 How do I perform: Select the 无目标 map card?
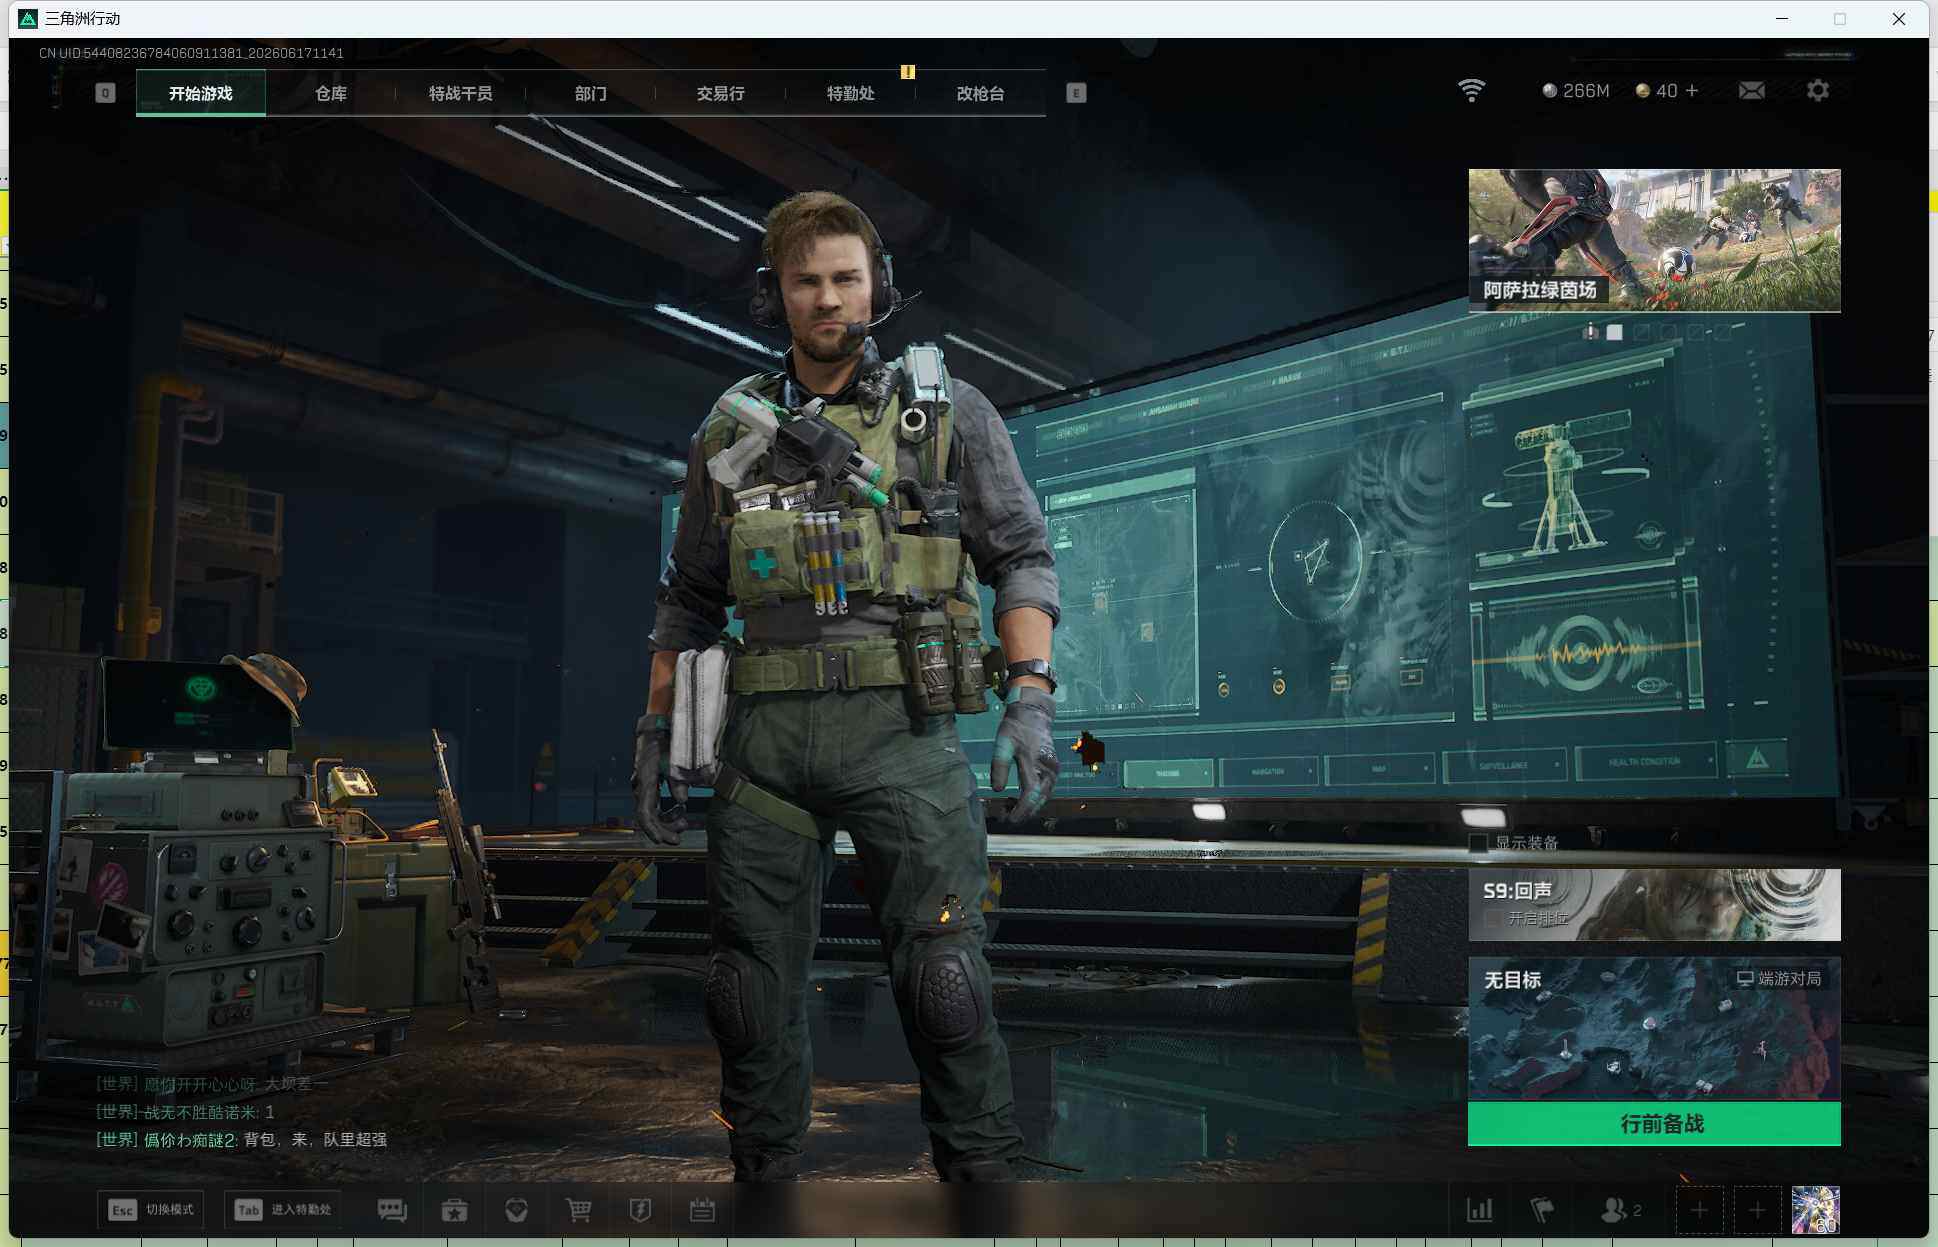point(1654,1029)
